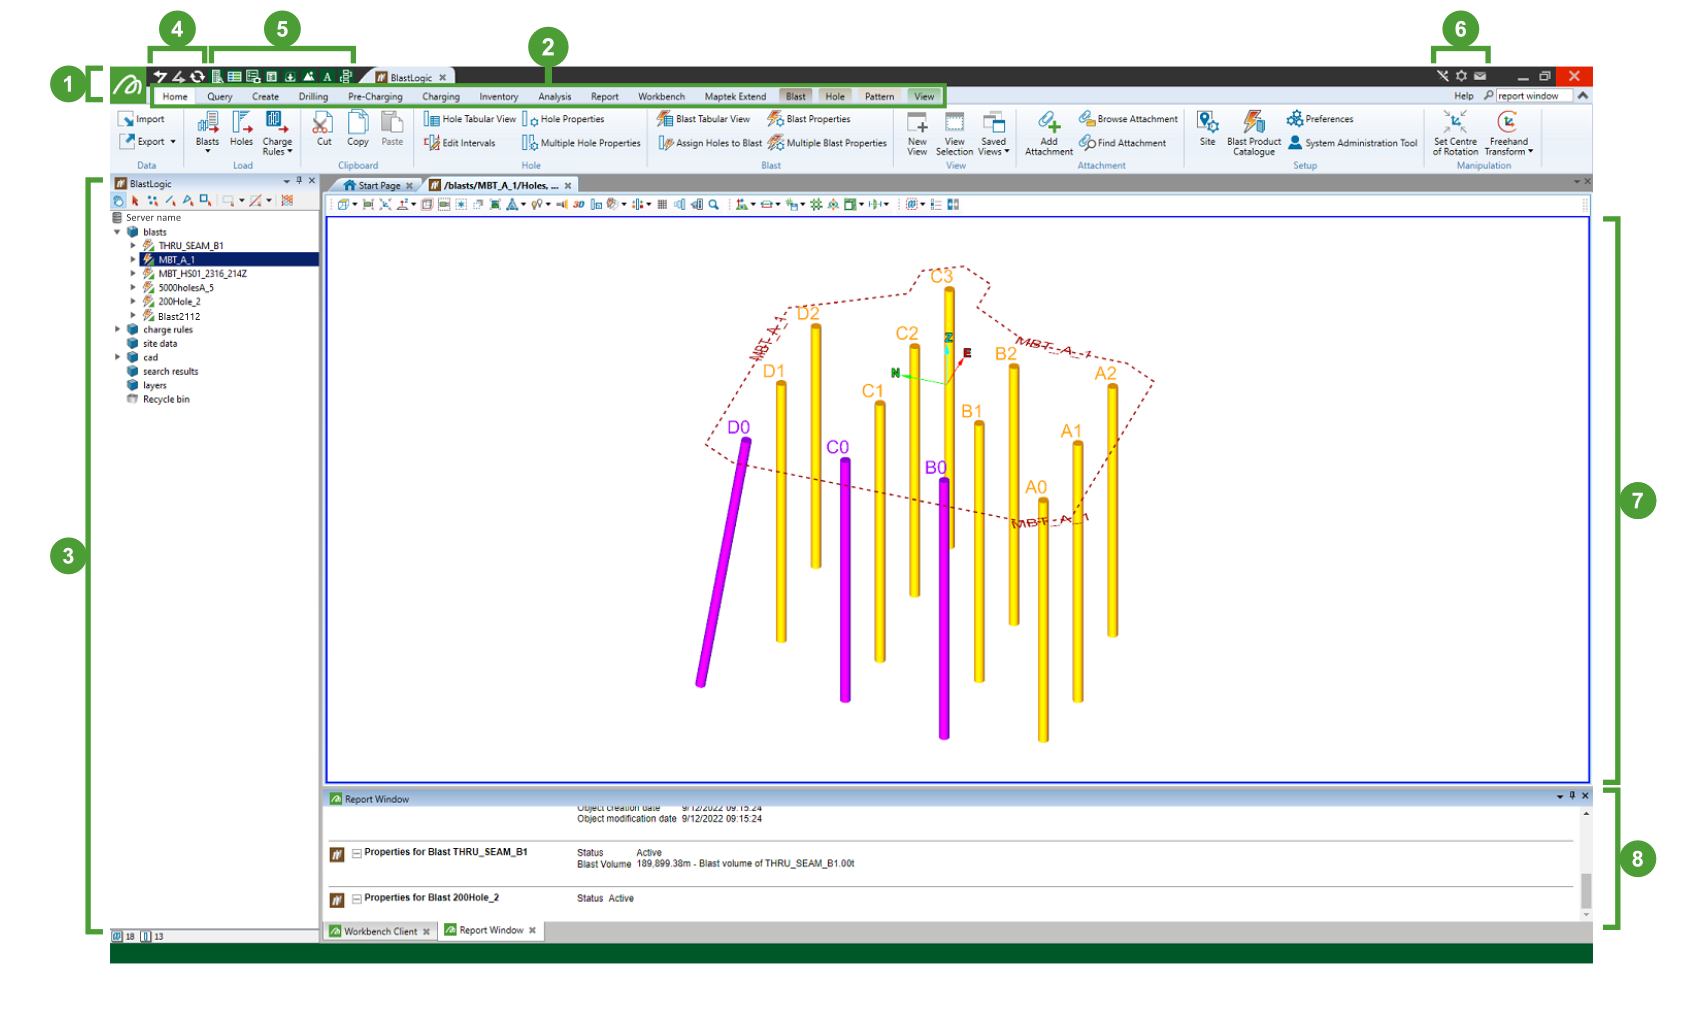The image size is (1703, 1030).
Task: Click the refresh icon in the title bar
Action: pyautogui.click(x=197, y=77)
